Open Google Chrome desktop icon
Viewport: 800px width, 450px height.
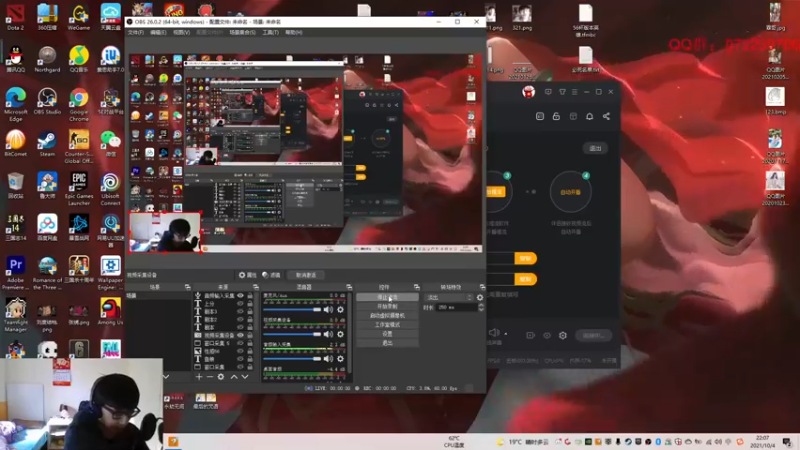[79, 105]
